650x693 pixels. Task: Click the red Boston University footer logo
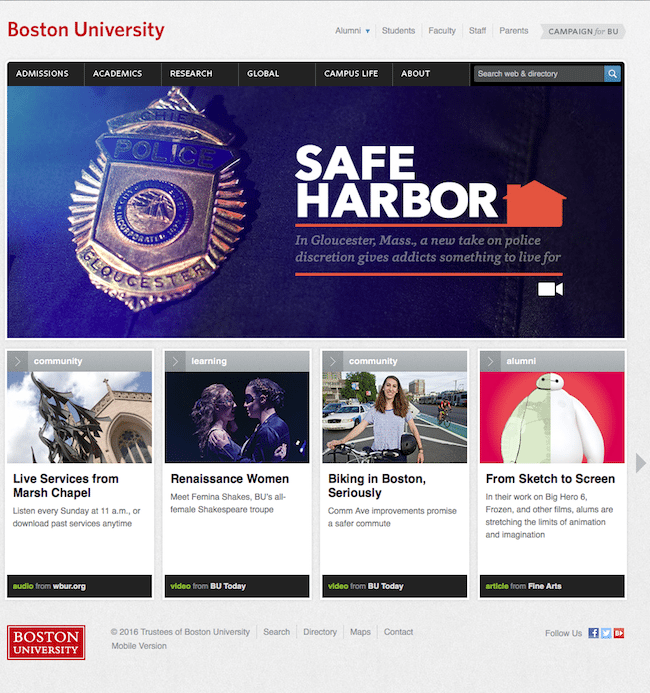click(x=46, y=642)
